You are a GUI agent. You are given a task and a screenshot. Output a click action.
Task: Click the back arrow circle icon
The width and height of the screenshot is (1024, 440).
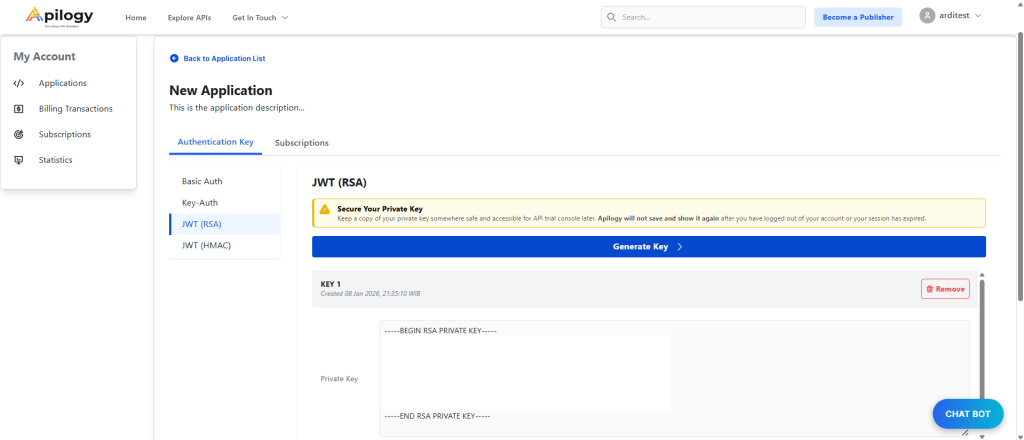click(174, 59)
